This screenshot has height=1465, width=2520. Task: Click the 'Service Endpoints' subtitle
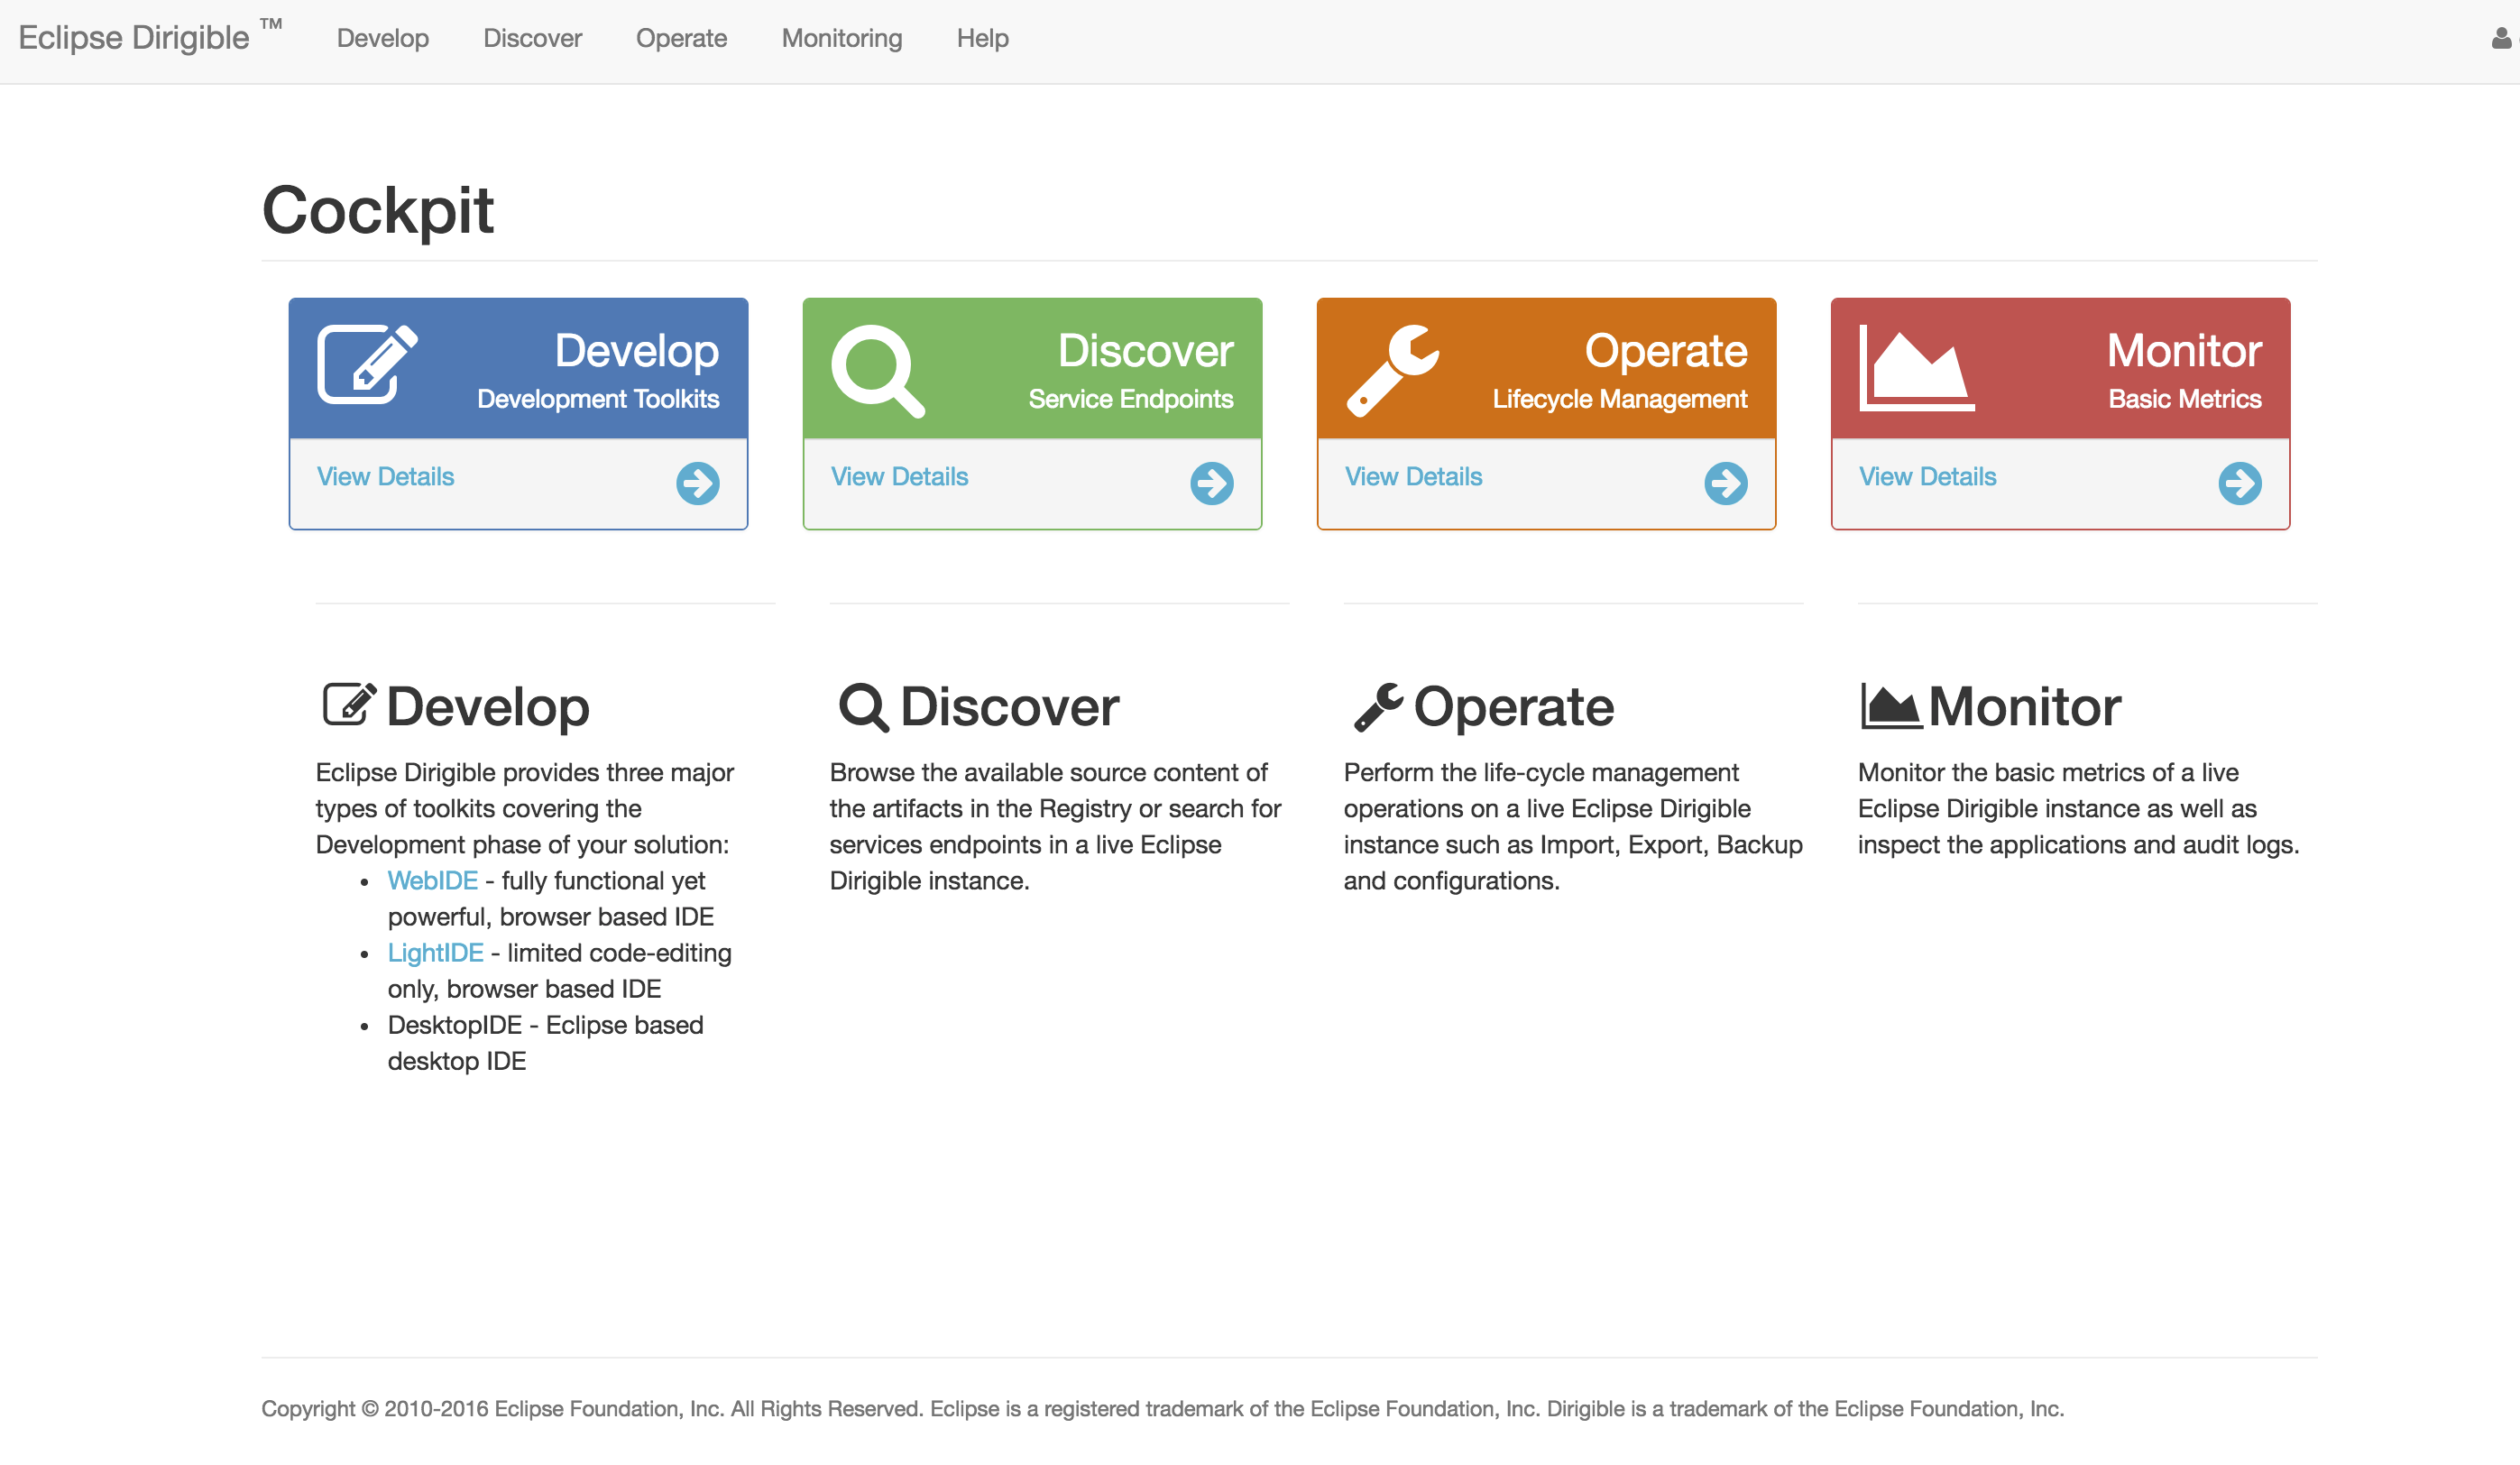pyautogui.click(x=1131, y=399)
